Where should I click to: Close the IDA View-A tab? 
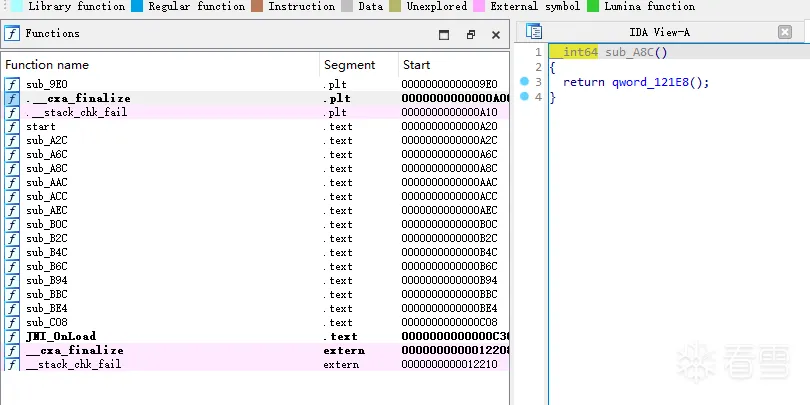coord(785,32)
